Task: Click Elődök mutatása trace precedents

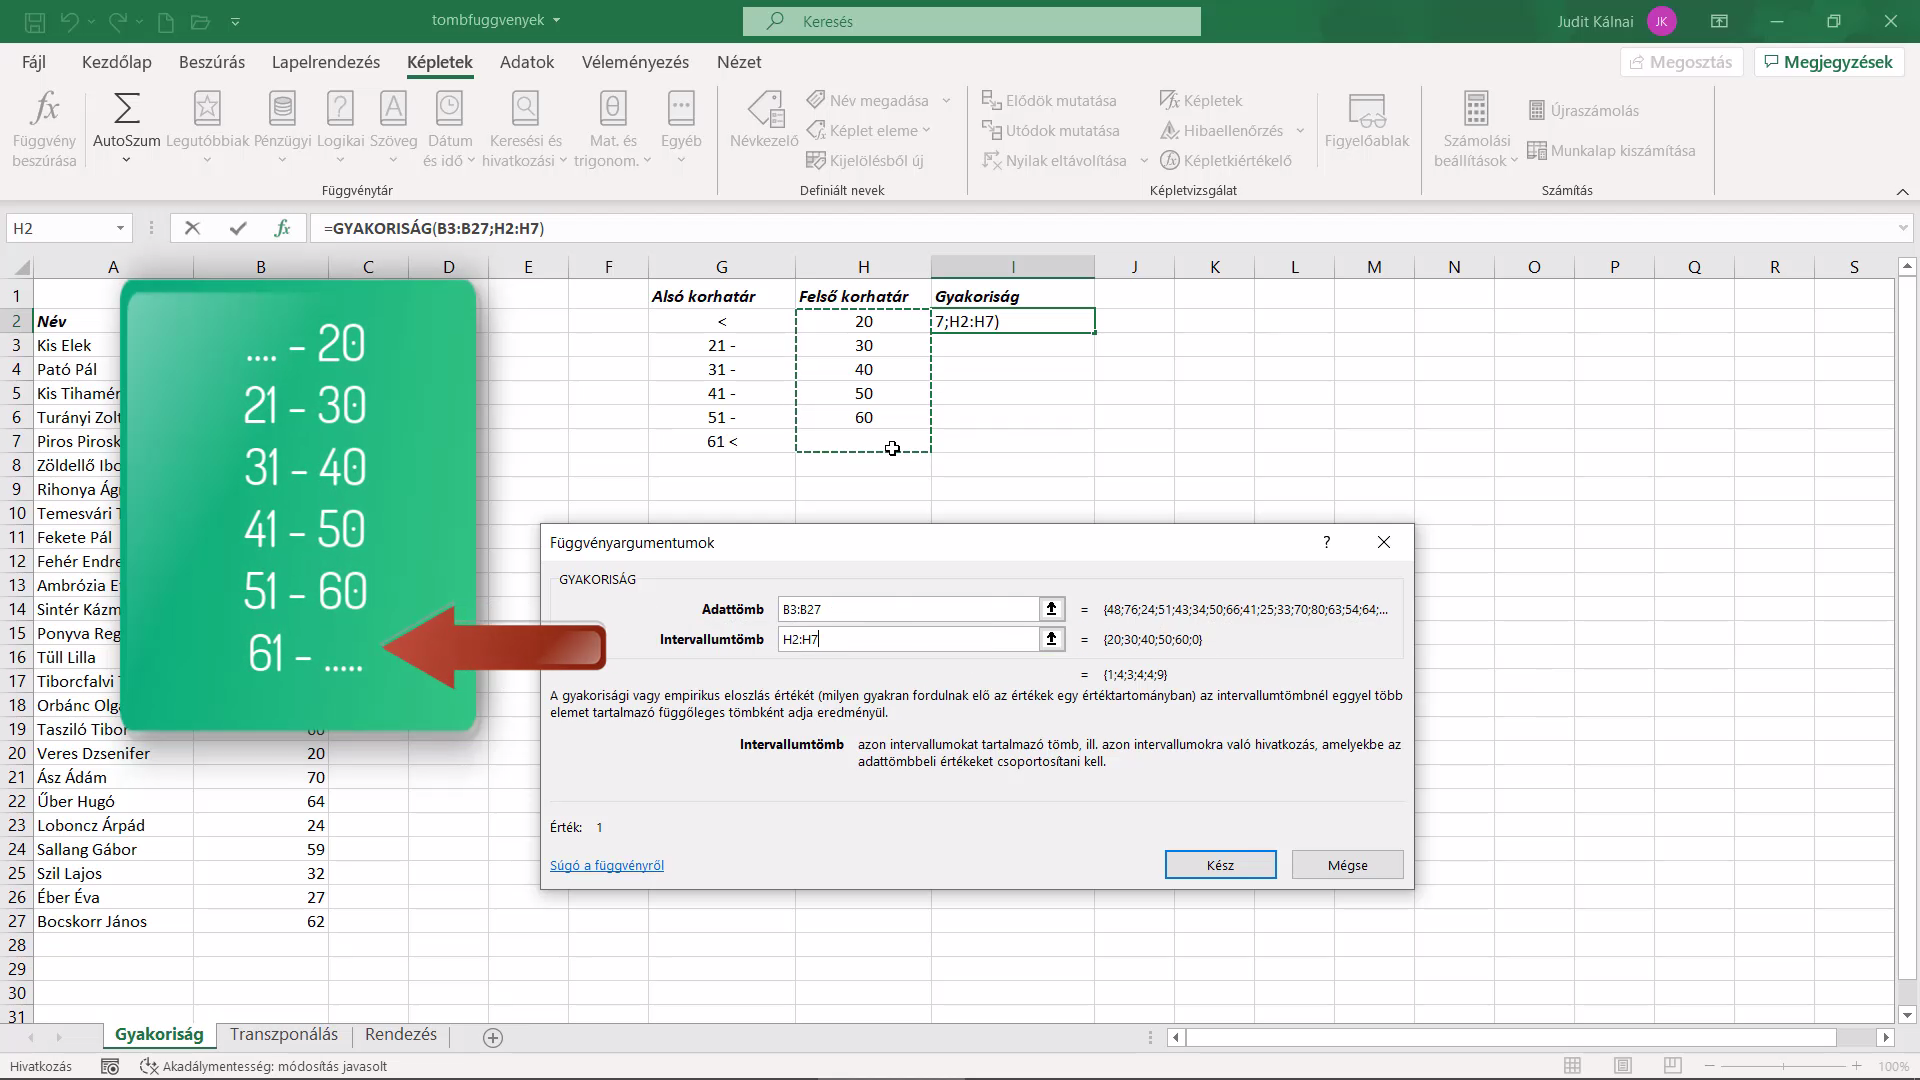Action: click(x=1049, y=100)
